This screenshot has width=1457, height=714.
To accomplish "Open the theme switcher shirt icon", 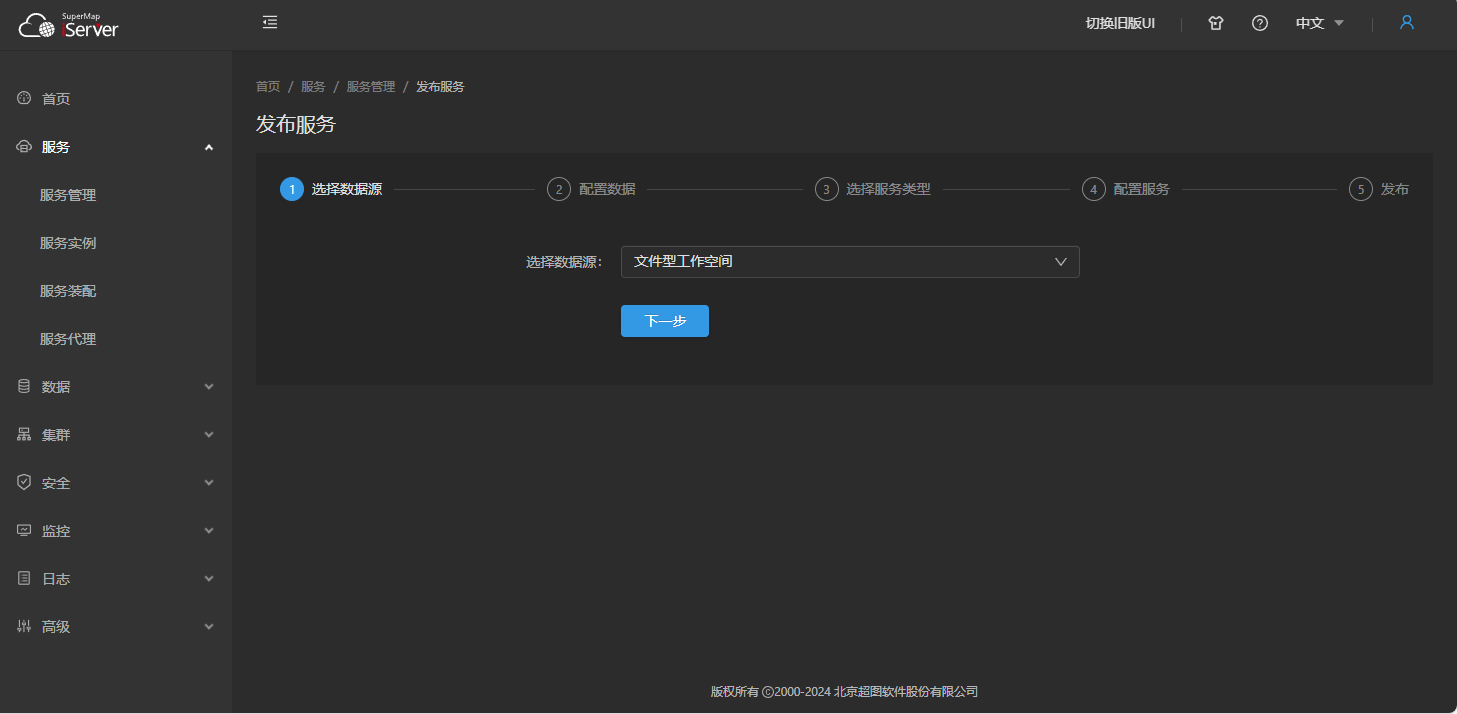I will point(1216,23).
